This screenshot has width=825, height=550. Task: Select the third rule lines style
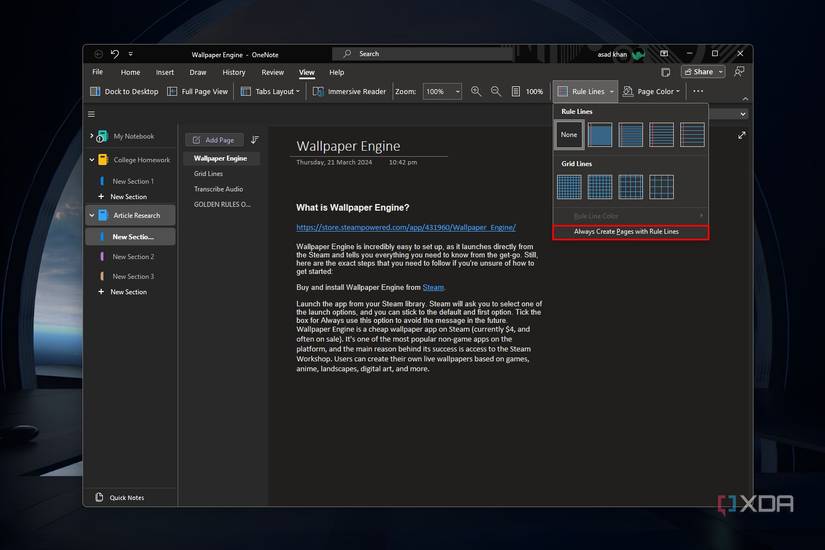coord(661,135)
